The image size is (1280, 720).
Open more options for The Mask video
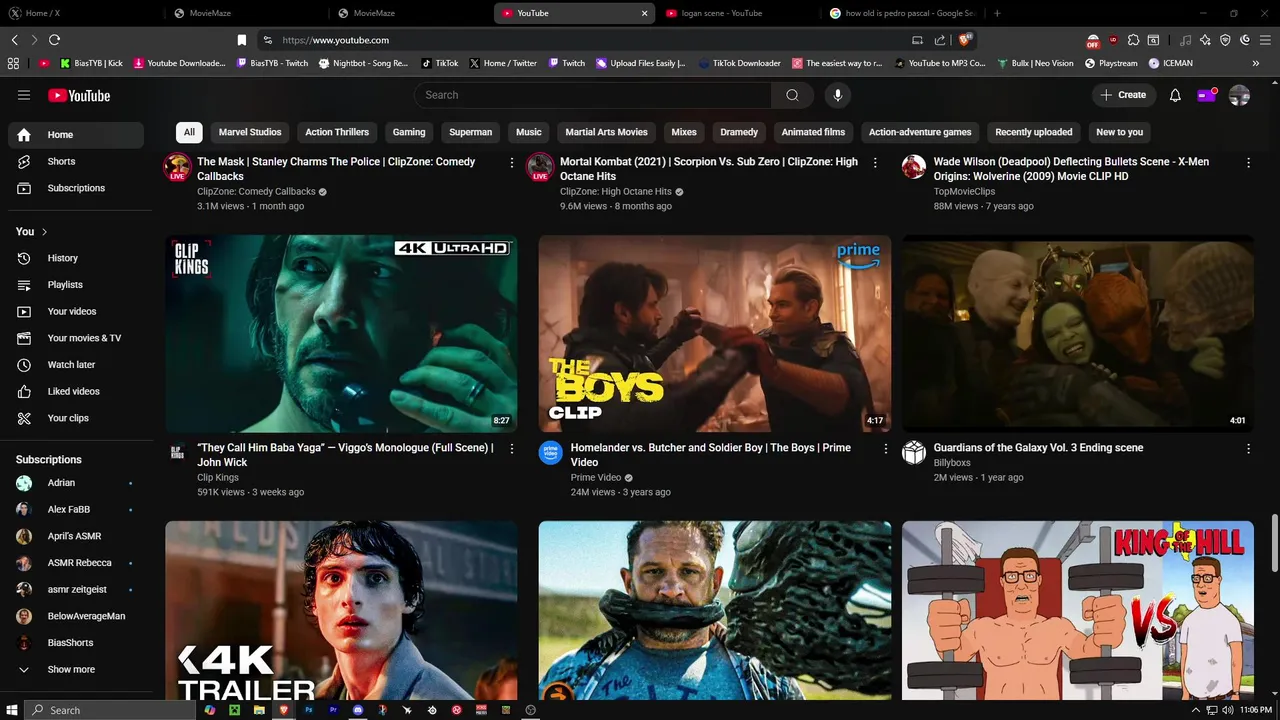[512, 162]
